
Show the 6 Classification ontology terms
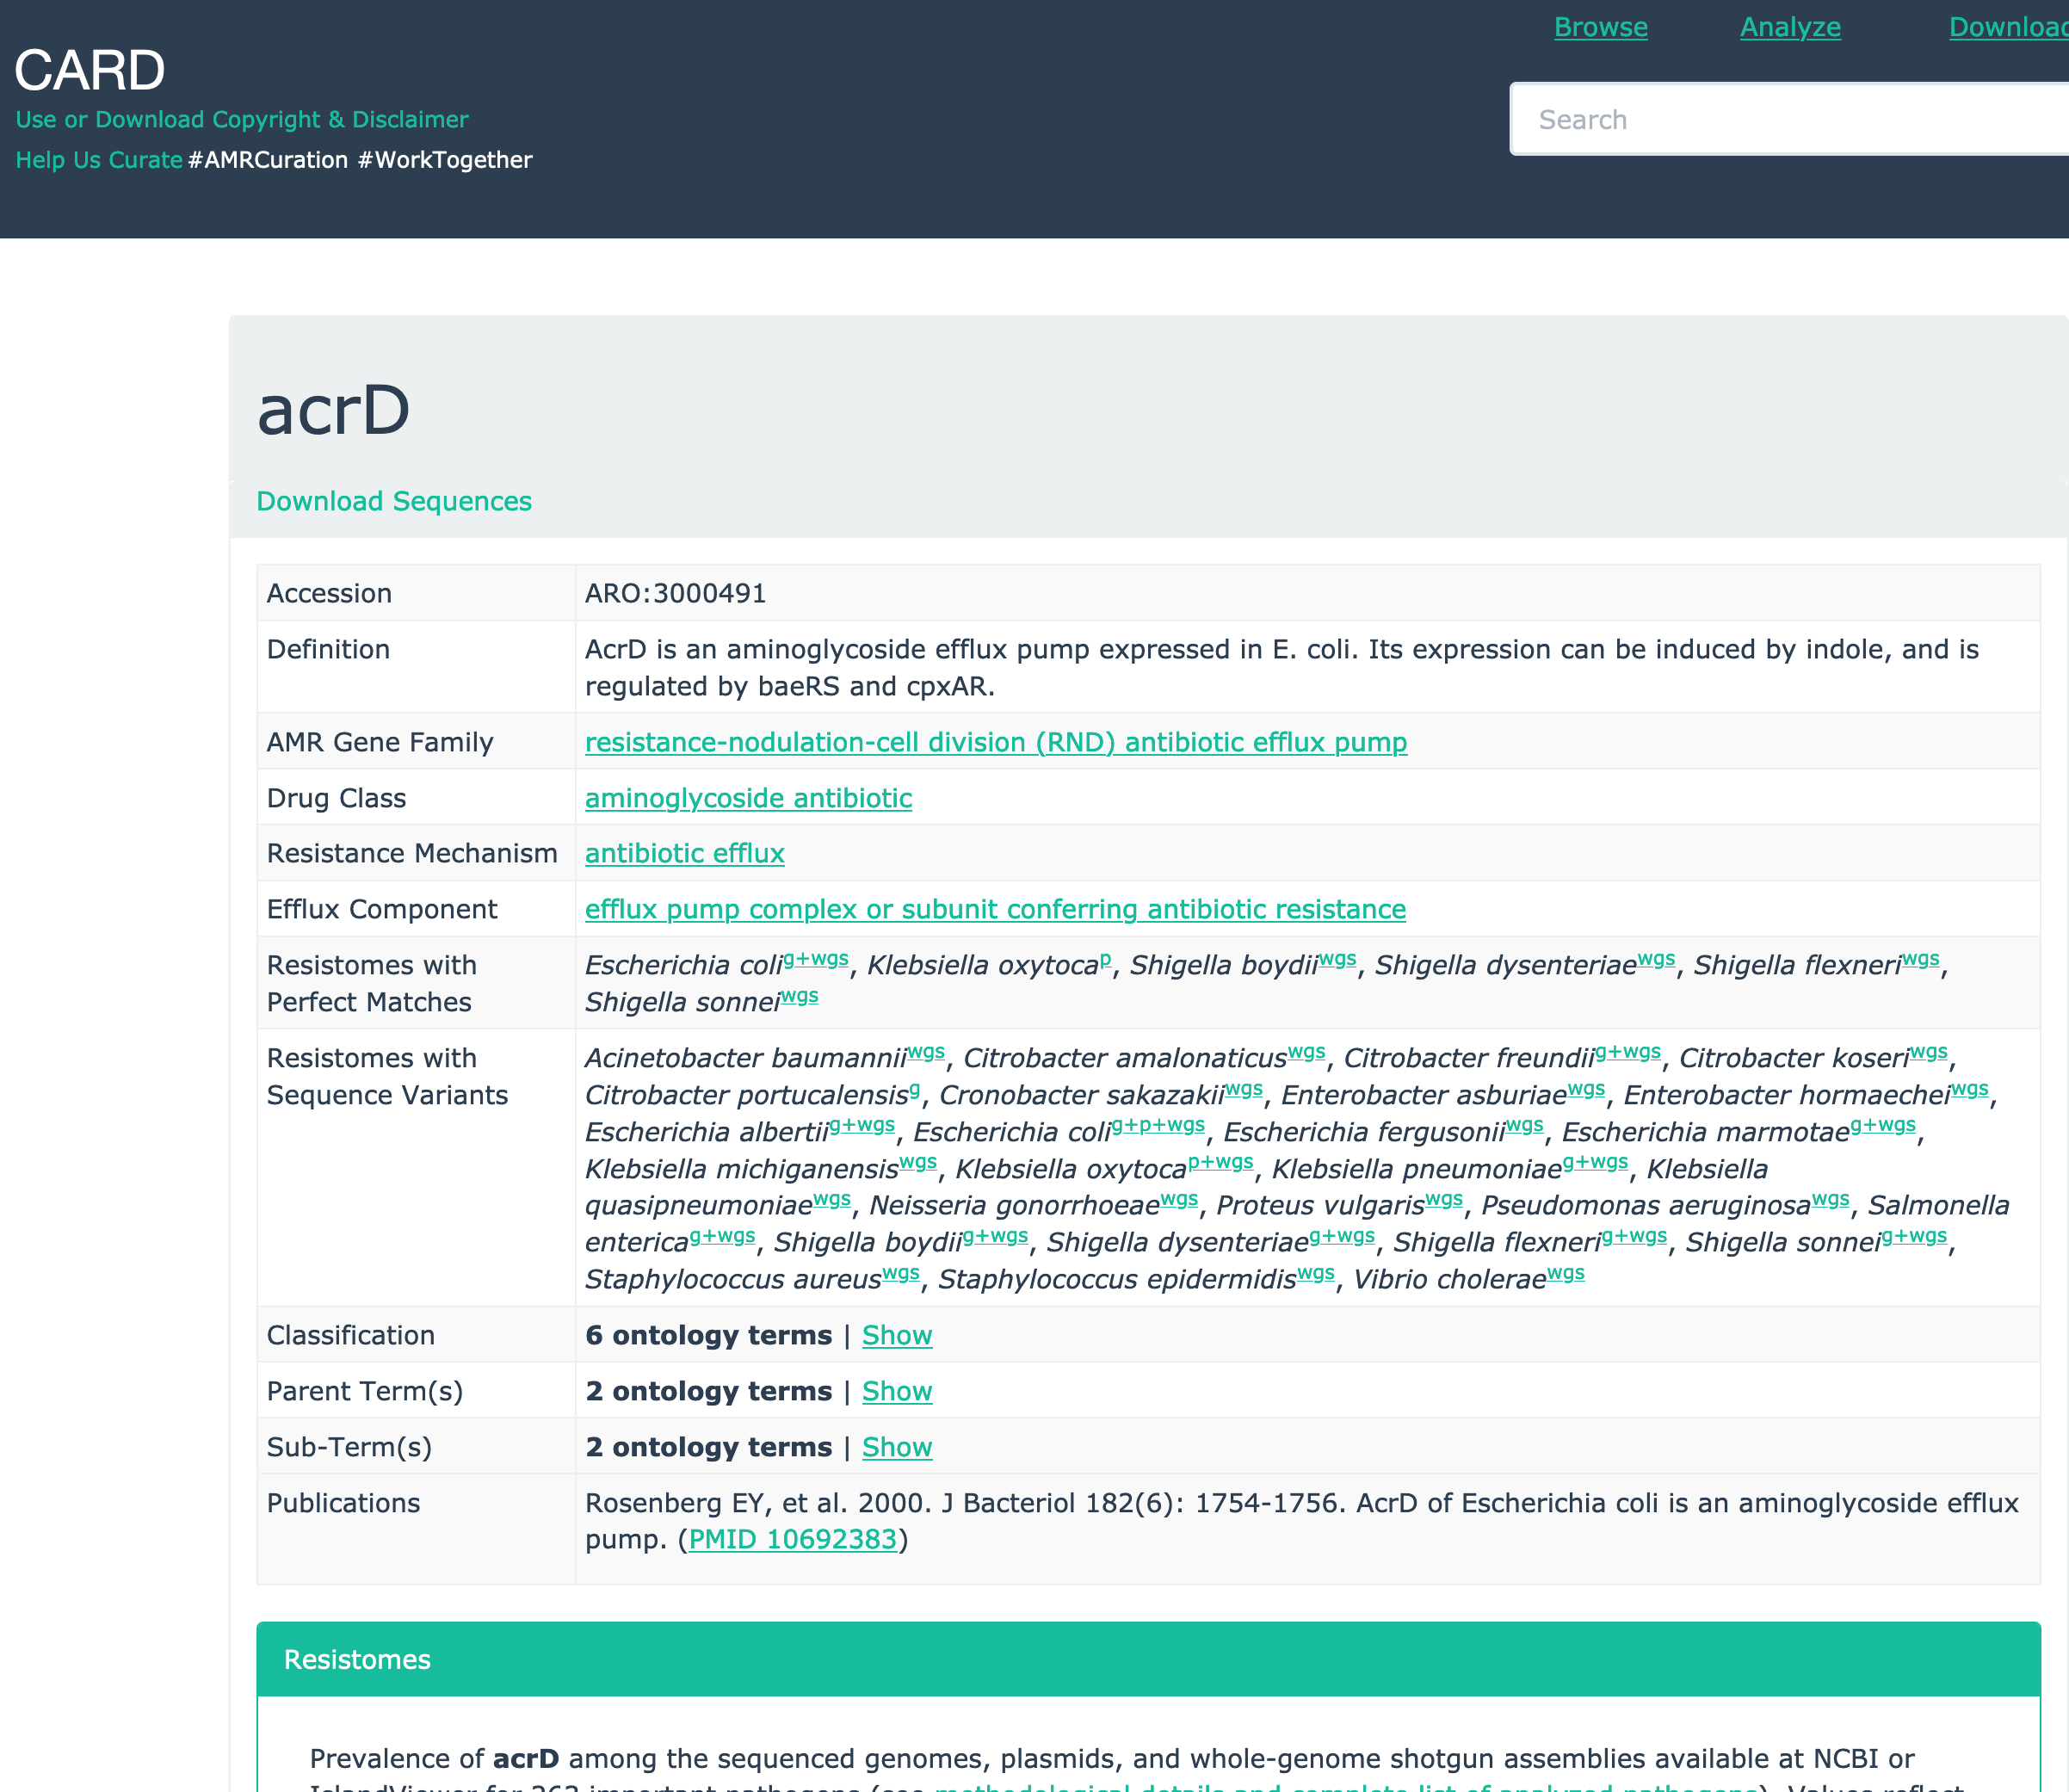(x=896, y=1335)
